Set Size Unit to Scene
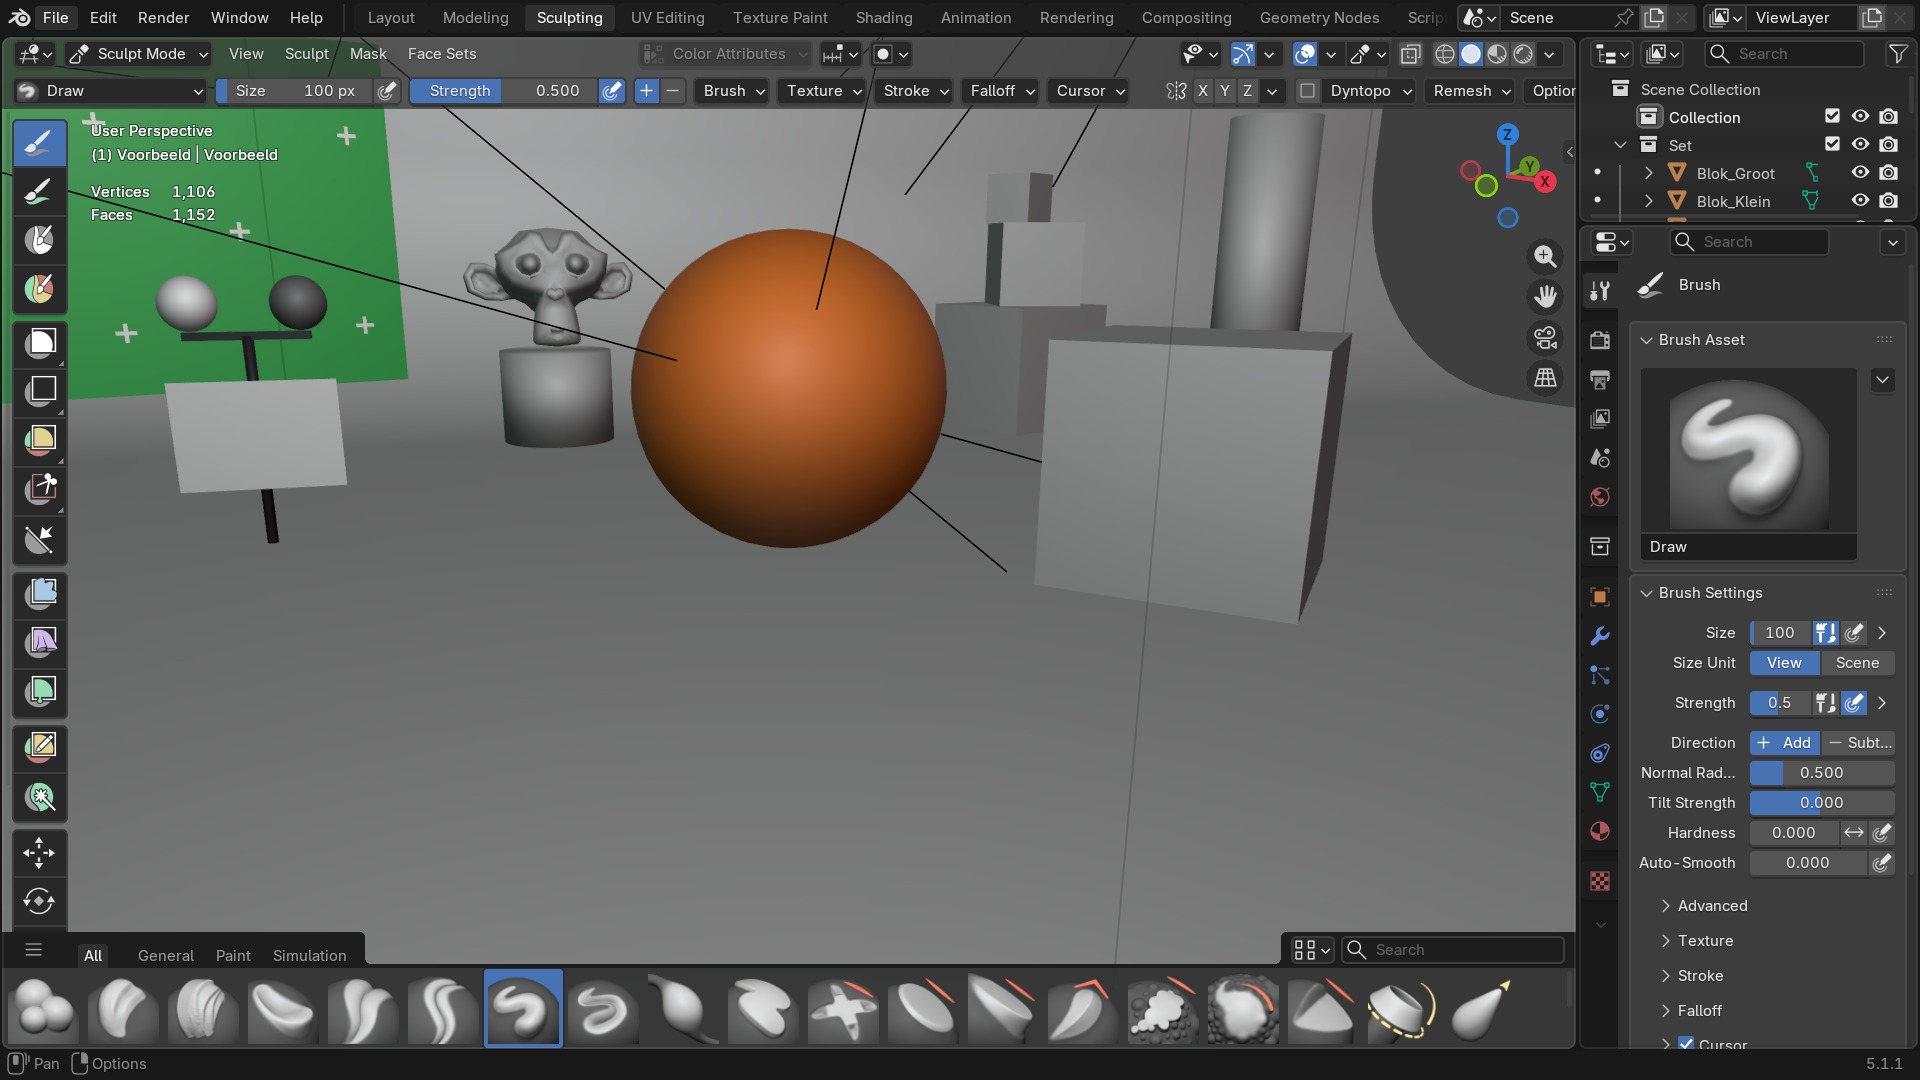1920x1080 pixels. pos(1857,663)
